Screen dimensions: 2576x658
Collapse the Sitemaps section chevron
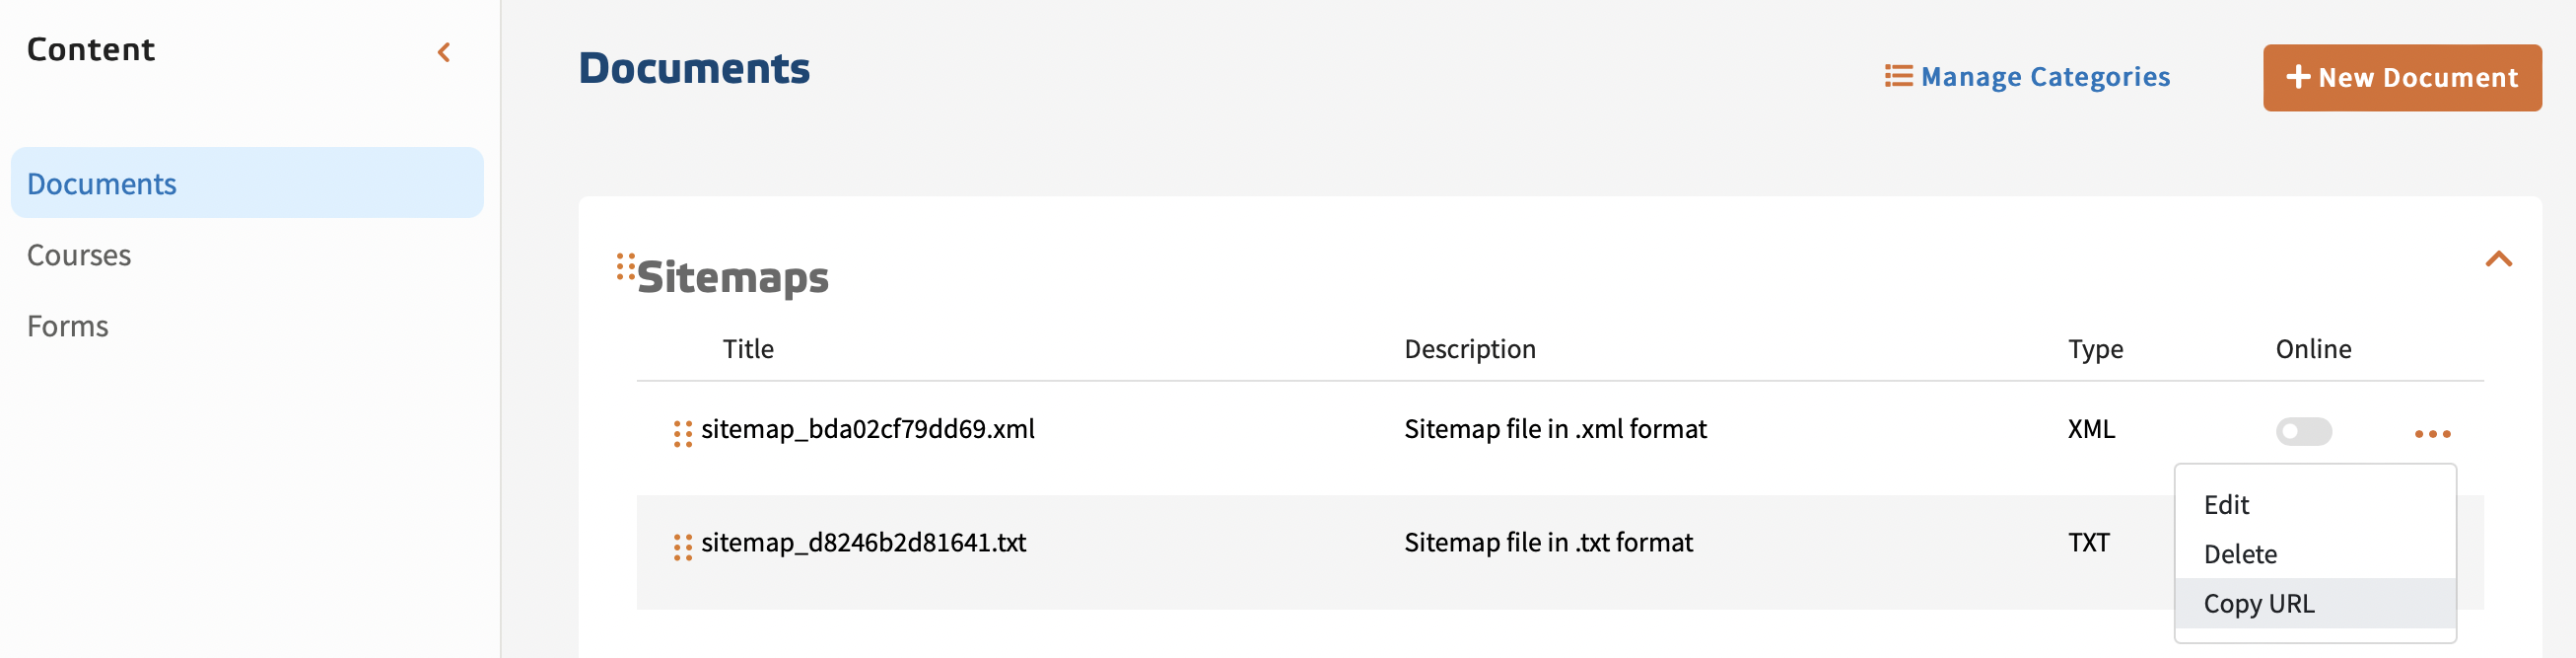click(x=2498, y=260)
